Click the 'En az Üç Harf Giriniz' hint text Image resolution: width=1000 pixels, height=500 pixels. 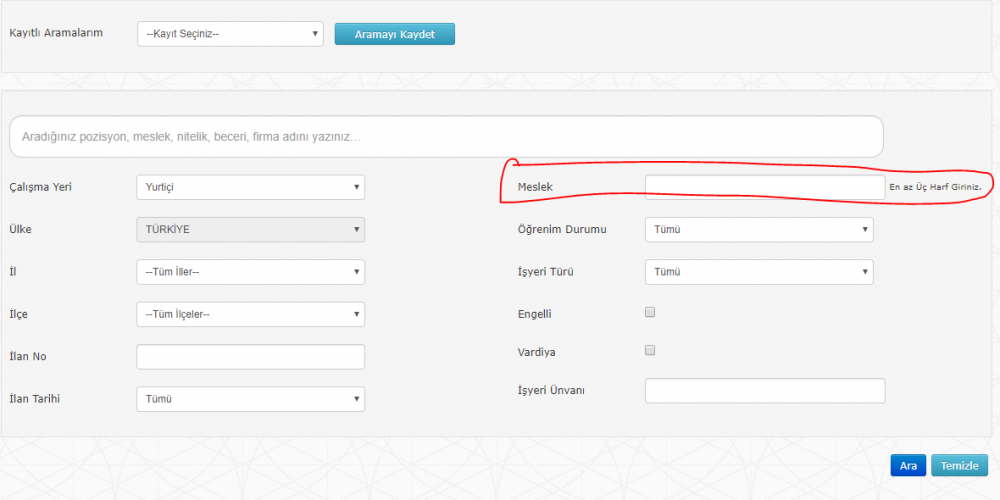point(940,188)
